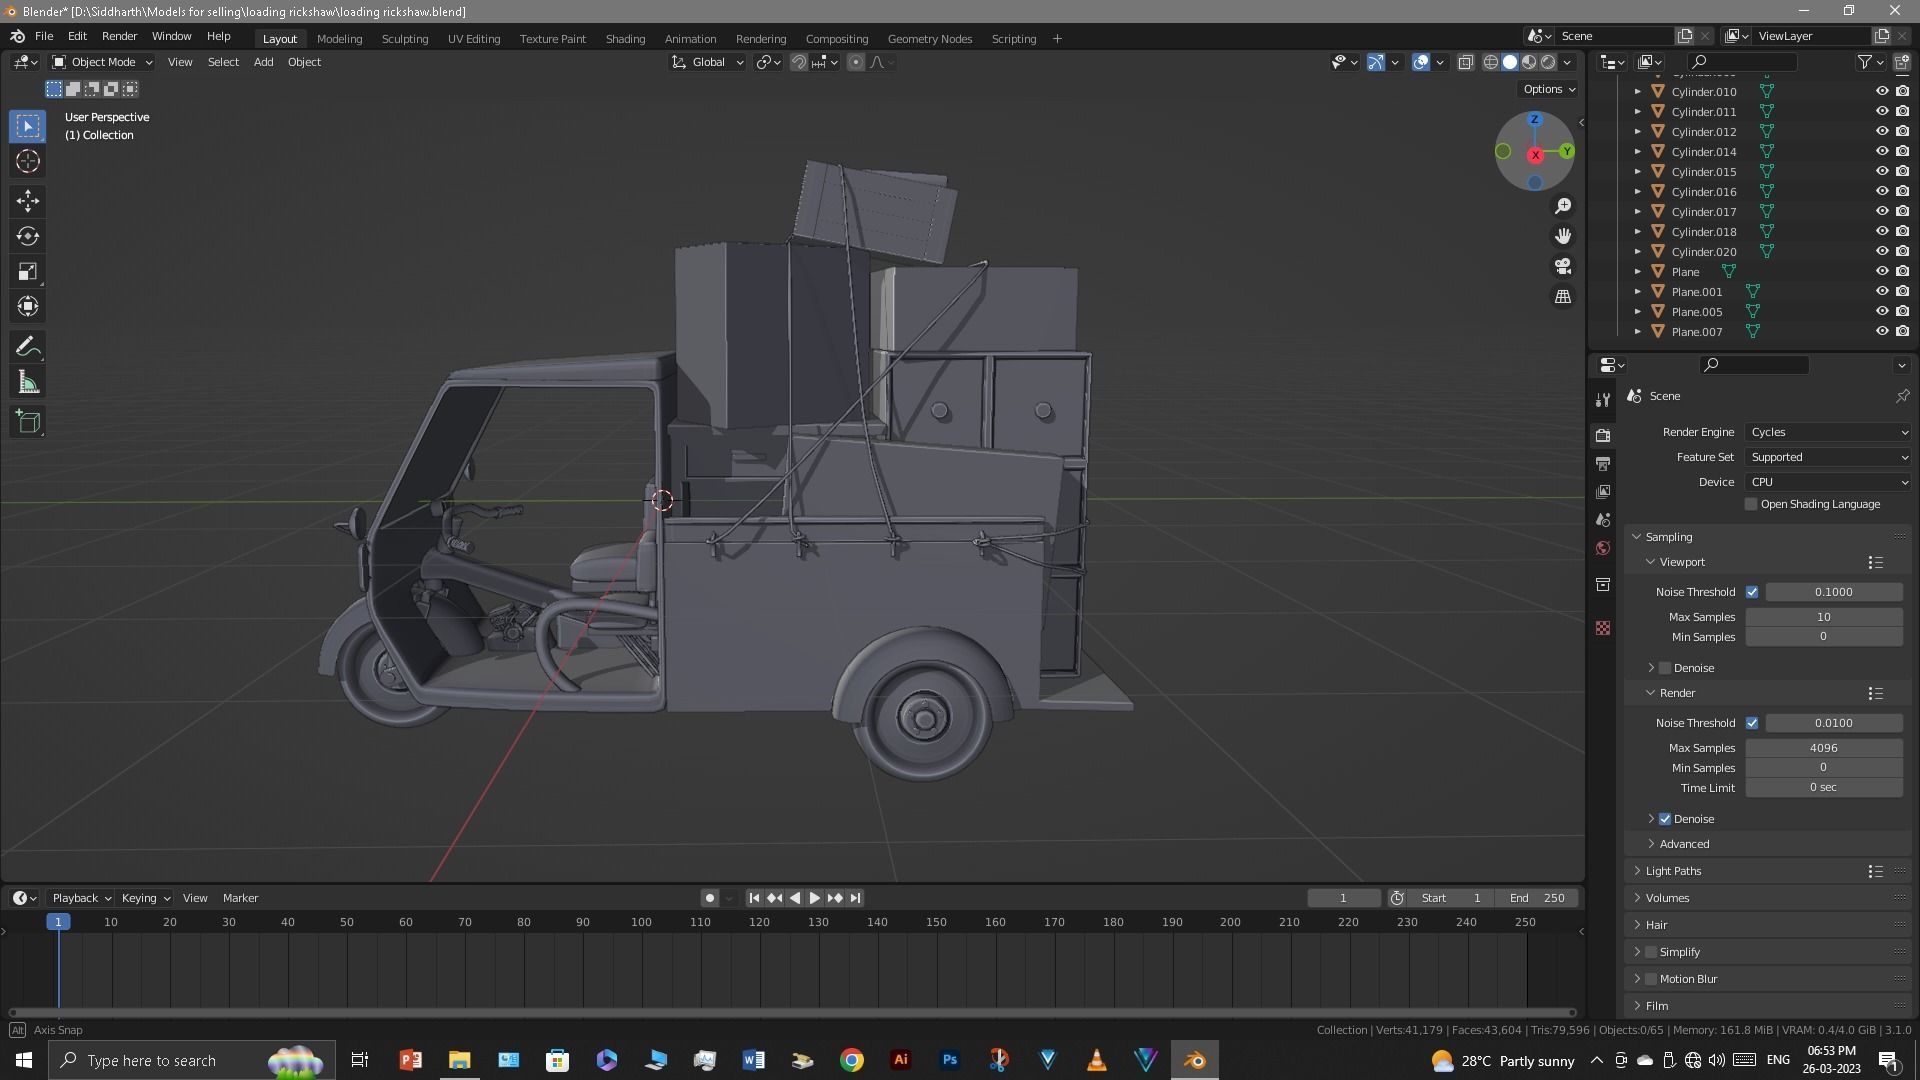Switch perspective/orthographic grid gizmo
1920x1080 pixels.
pos(1562,297)
